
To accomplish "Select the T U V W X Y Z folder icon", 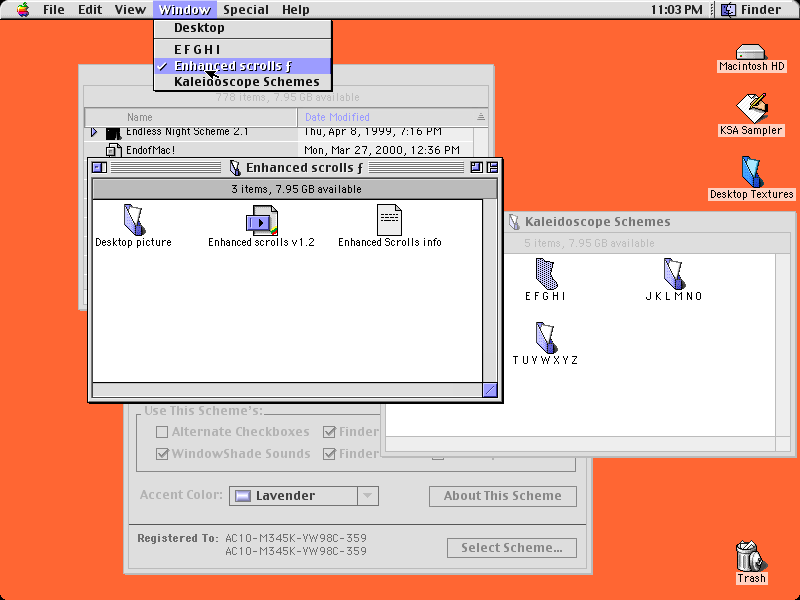I will pos(545,338).
